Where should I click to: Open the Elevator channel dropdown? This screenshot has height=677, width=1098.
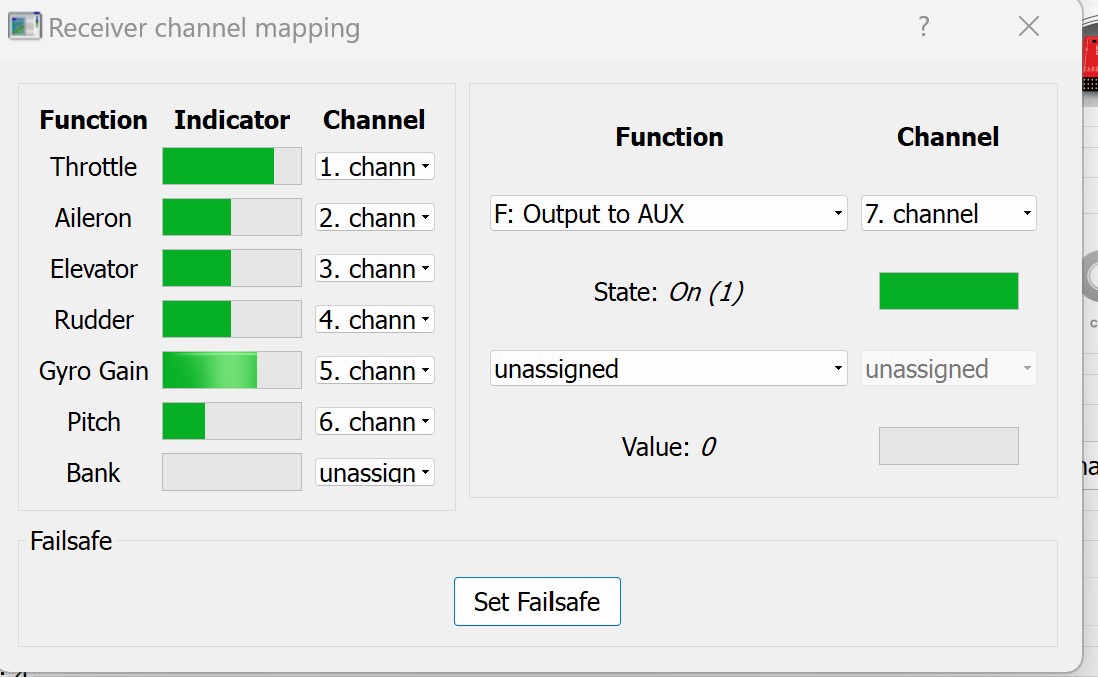point(375,269)
